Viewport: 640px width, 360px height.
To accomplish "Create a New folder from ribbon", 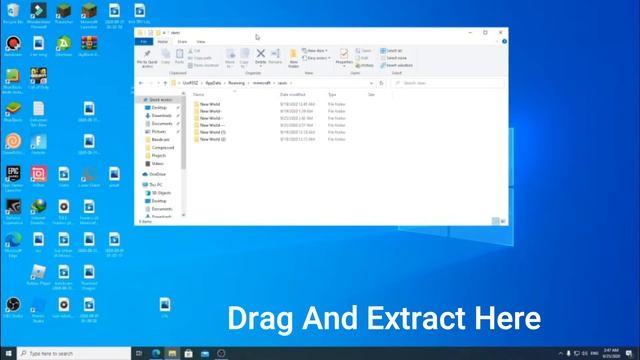I will point(293,58).
